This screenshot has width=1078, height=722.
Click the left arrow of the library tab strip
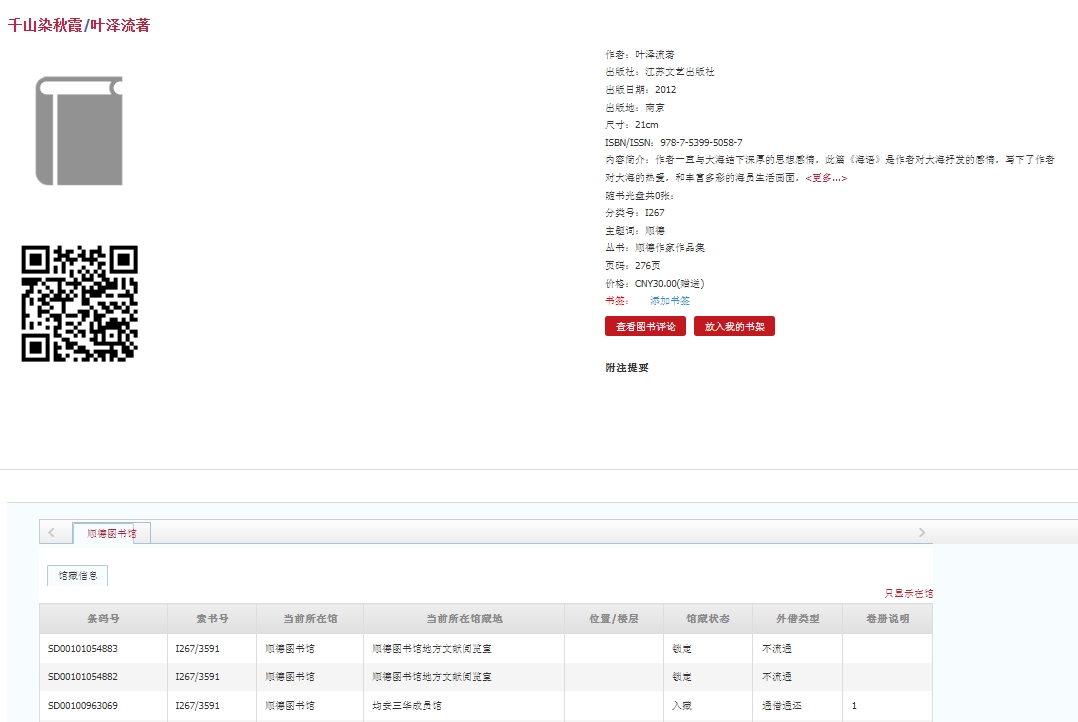click(52, 533)
